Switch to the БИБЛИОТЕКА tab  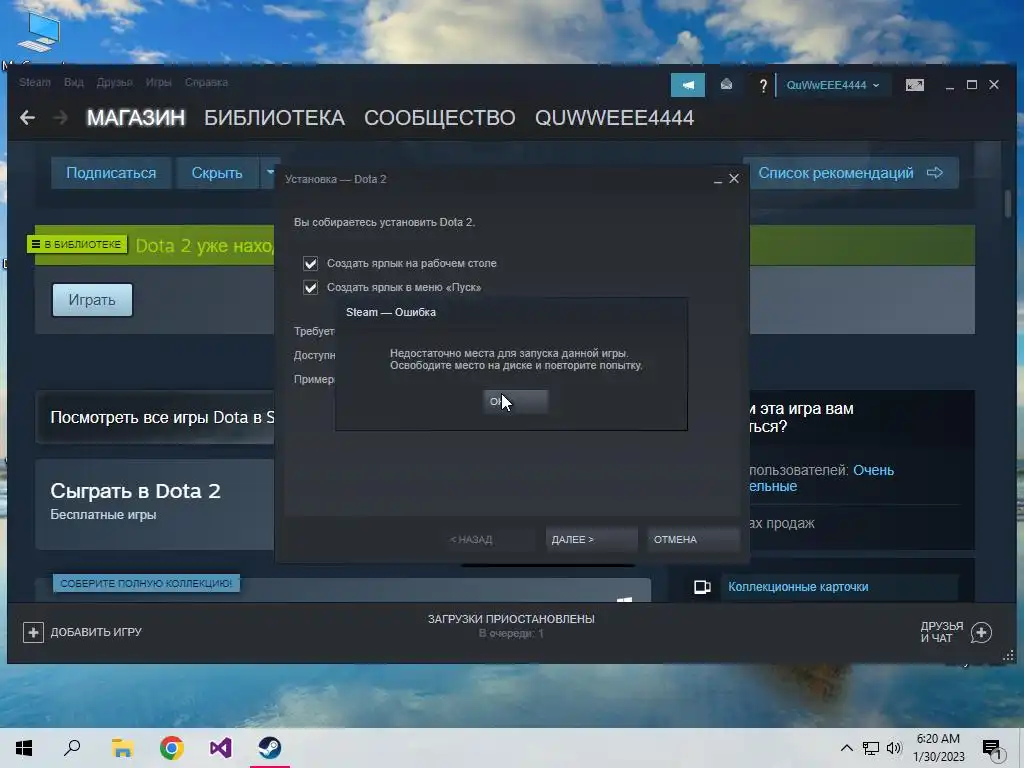point(274,118)
